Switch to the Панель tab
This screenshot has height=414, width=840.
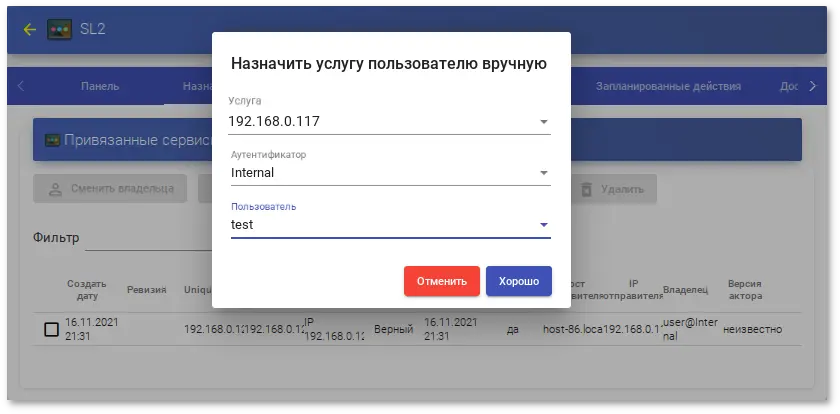100,86
